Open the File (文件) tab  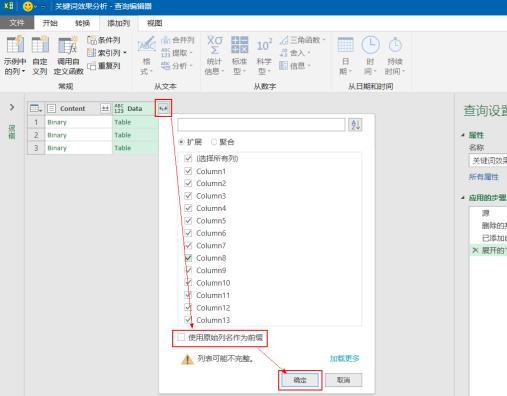pos(17,23)
